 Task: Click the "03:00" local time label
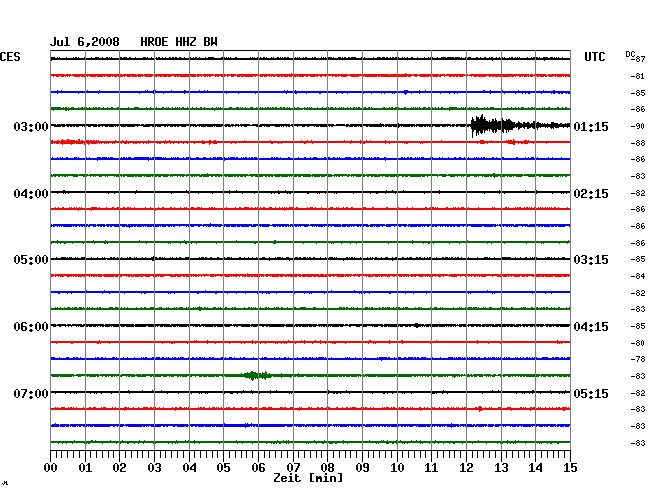tap(31, 126)
